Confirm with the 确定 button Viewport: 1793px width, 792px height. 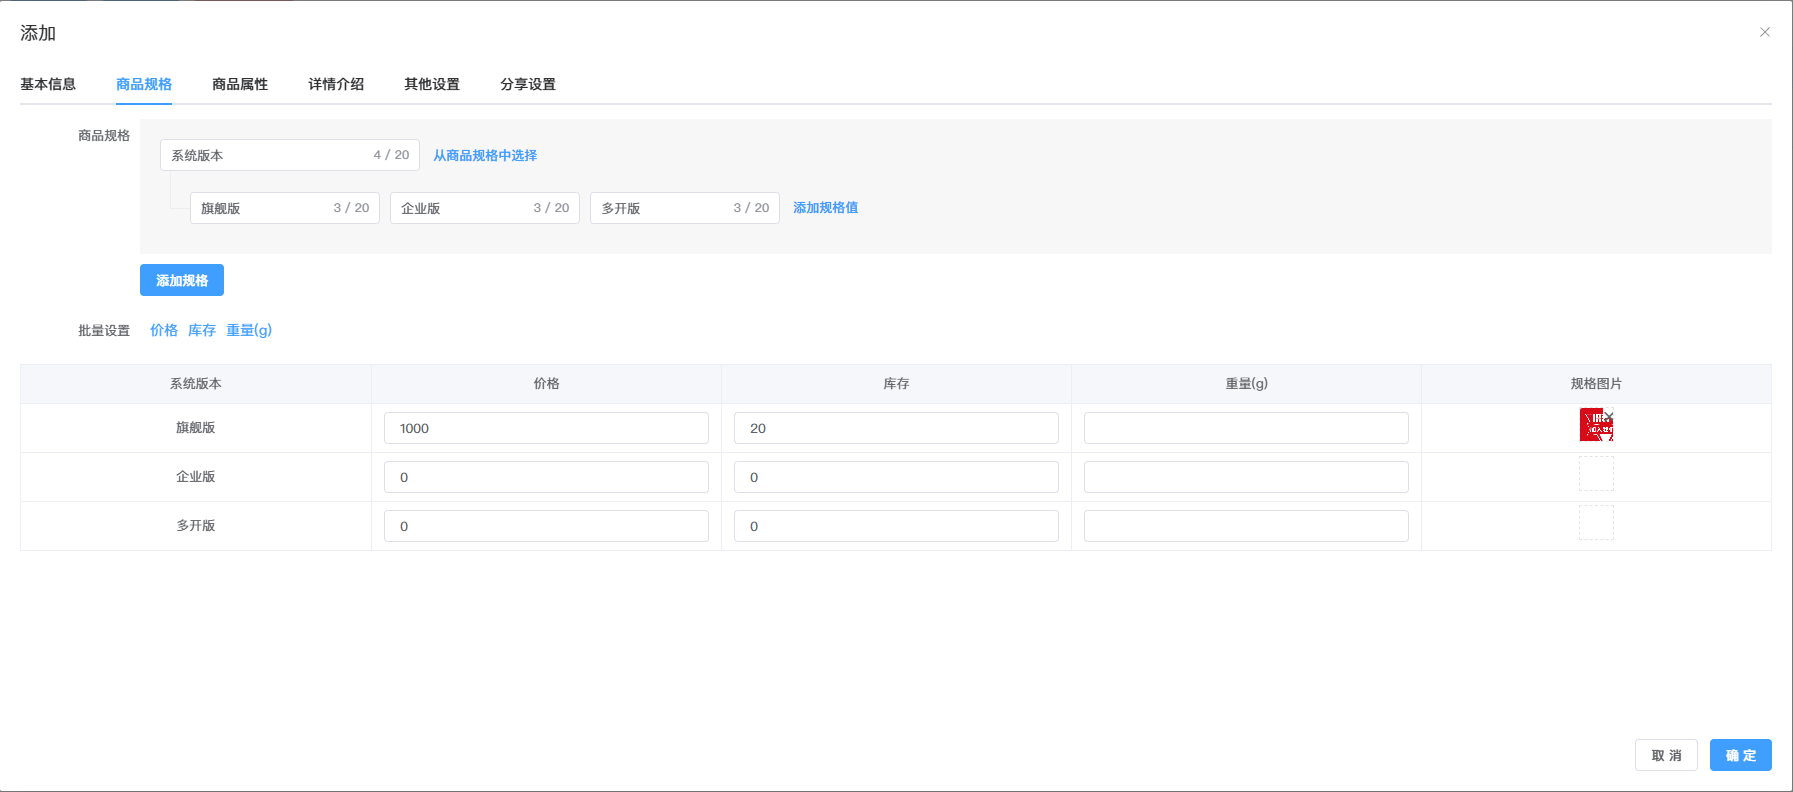pyautogui.click(x=1740, y=755)
